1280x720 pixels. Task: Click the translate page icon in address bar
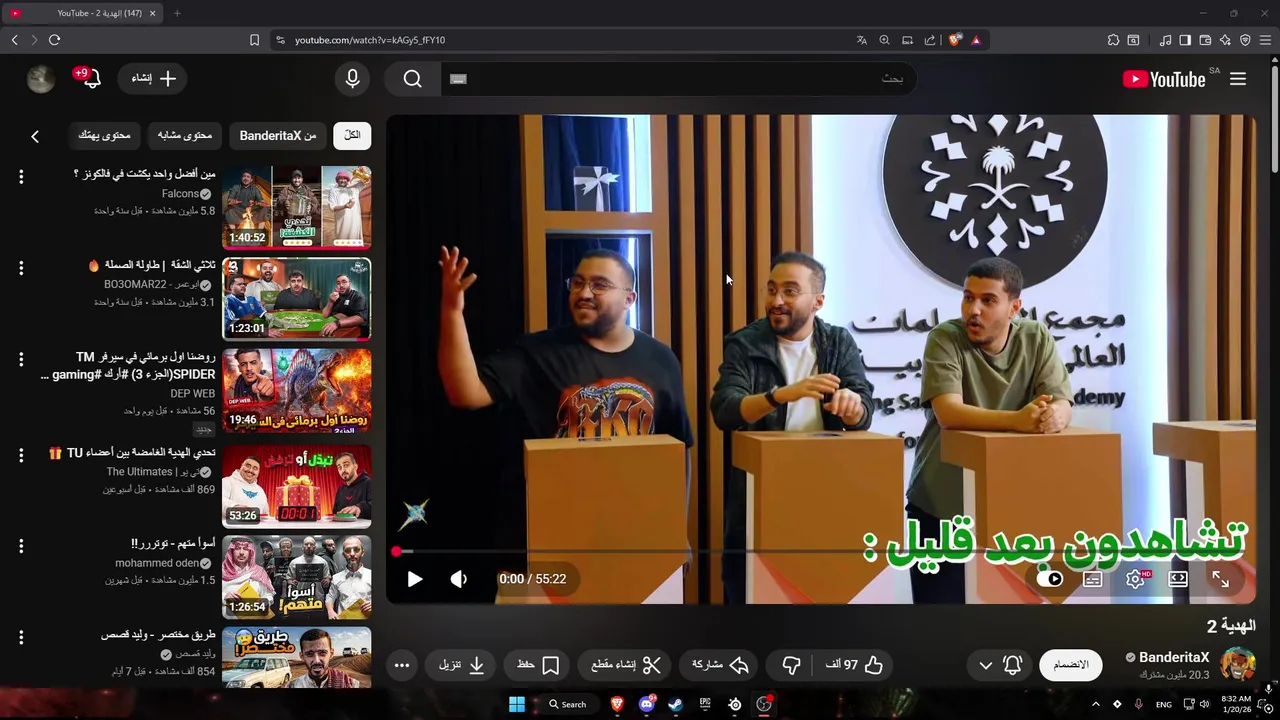862,40
